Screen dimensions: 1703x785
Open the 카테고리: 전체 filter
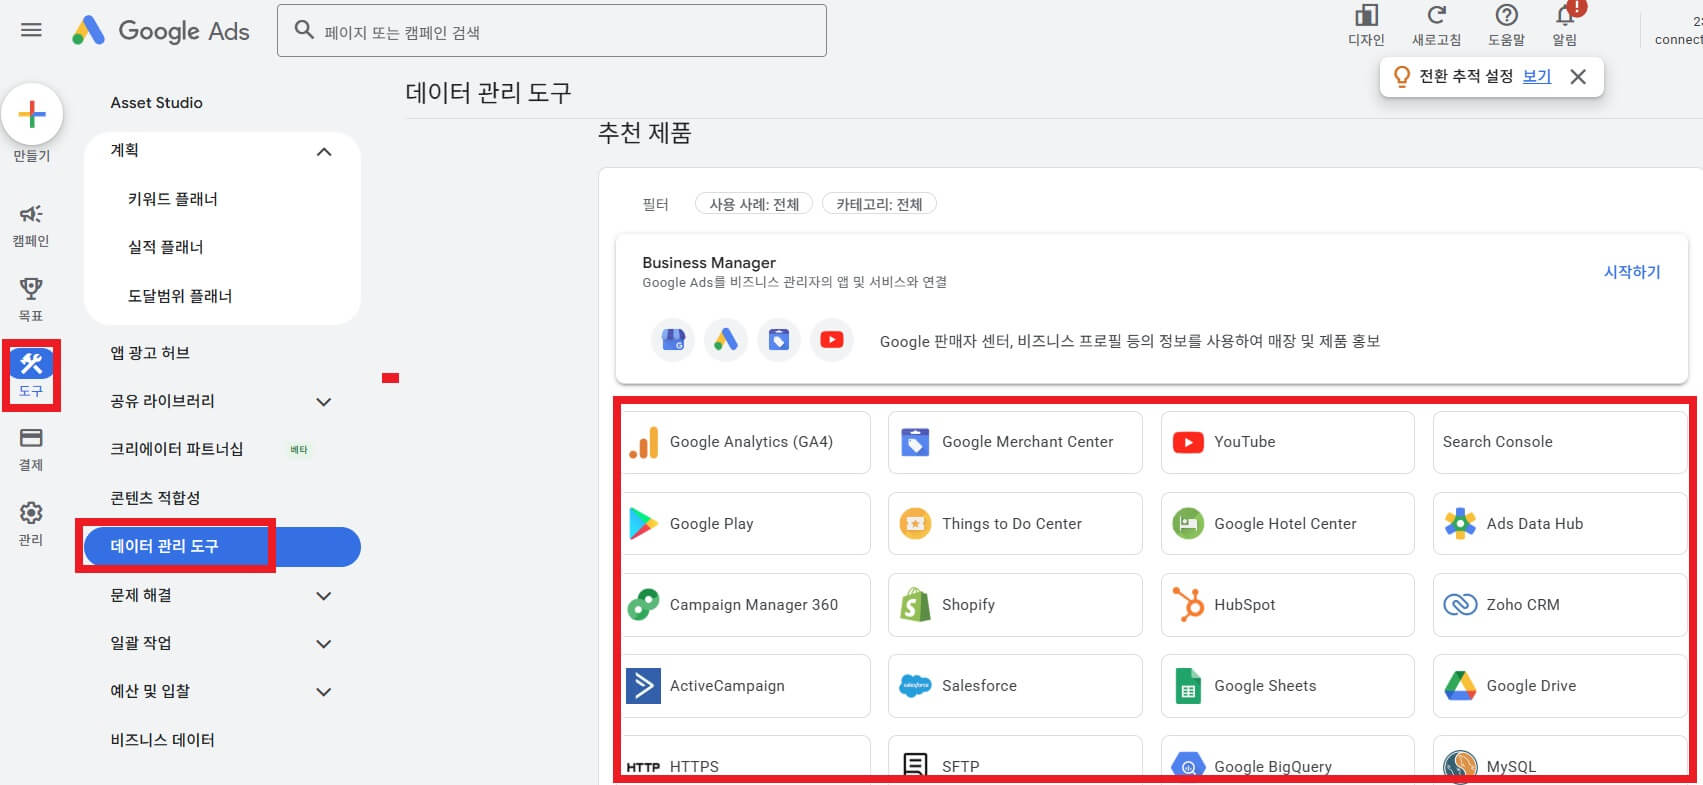tap(879, 204)
